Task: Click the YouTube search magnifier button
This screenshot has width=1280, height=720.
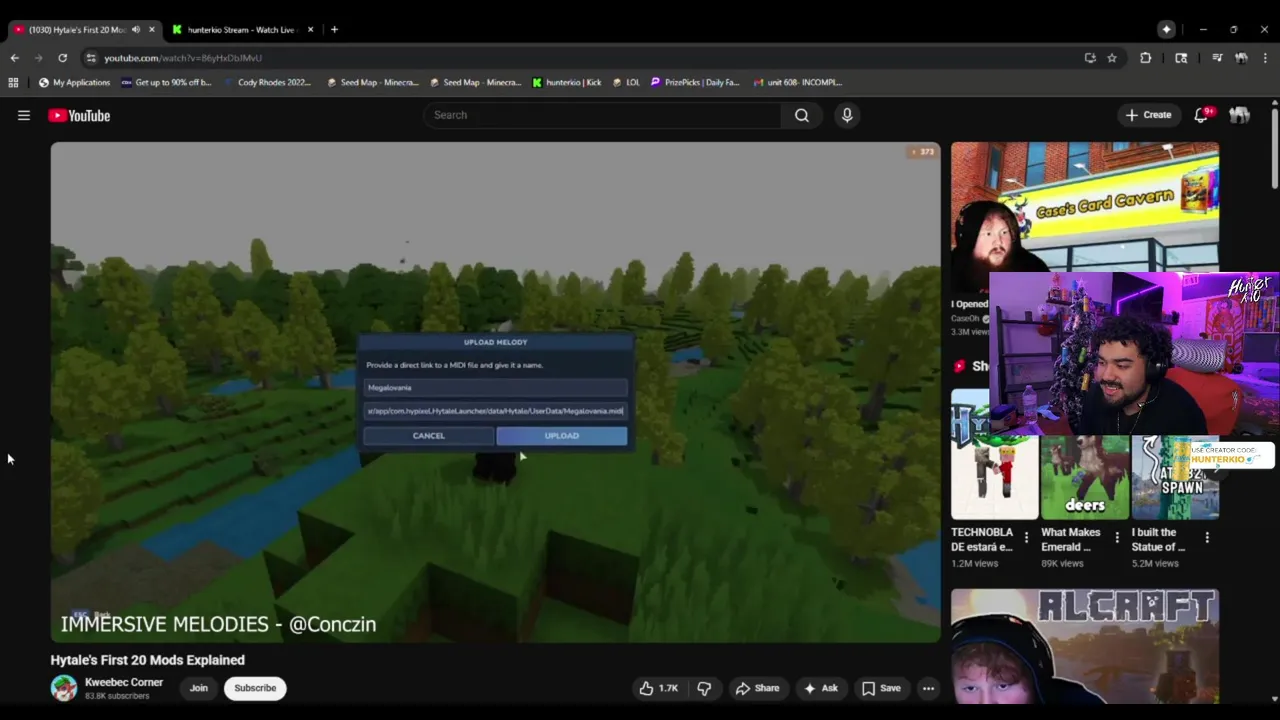Action: [x=802, y=115]
